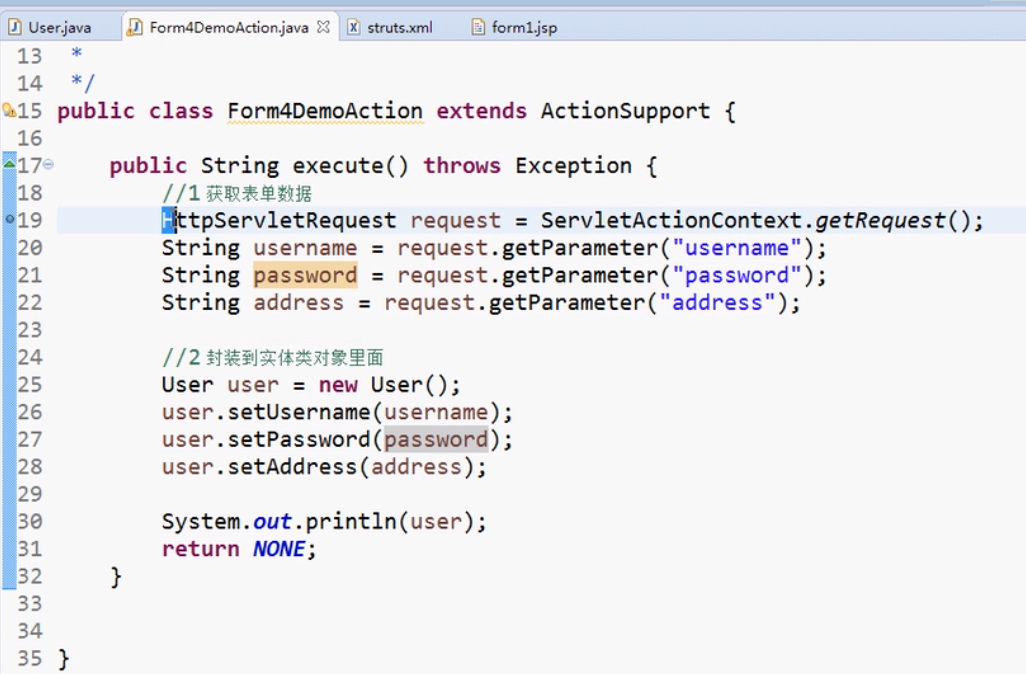The height and width of the screenshot is (674, 1026).
Task: Click the highlighted password argument on line 27
Action: click(436, 440)
